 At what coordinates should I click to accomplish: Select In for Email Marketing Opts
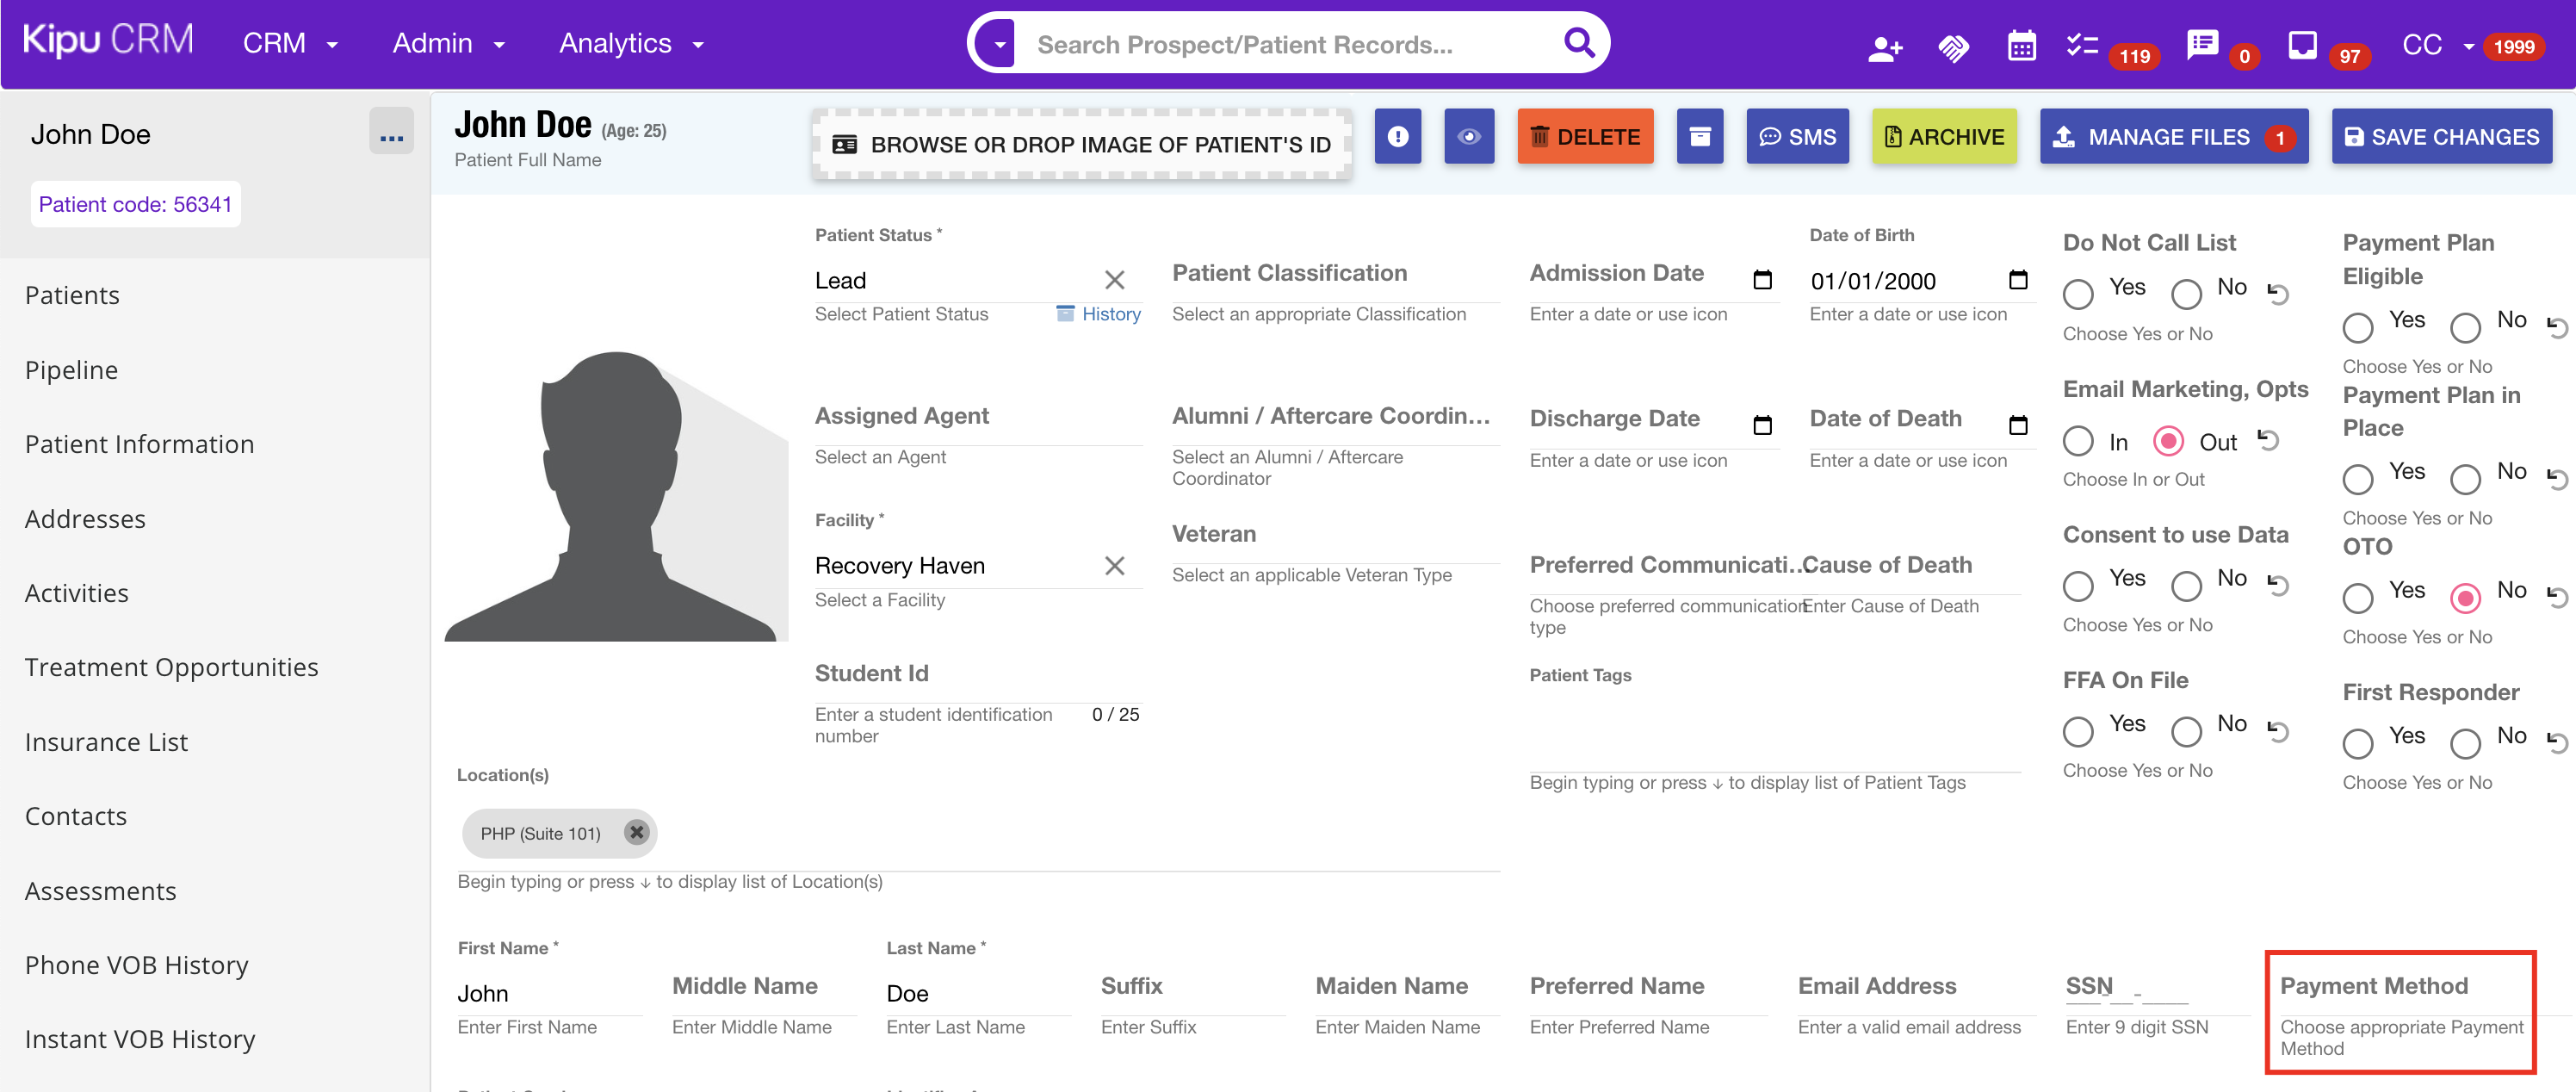pos(2078,441)
